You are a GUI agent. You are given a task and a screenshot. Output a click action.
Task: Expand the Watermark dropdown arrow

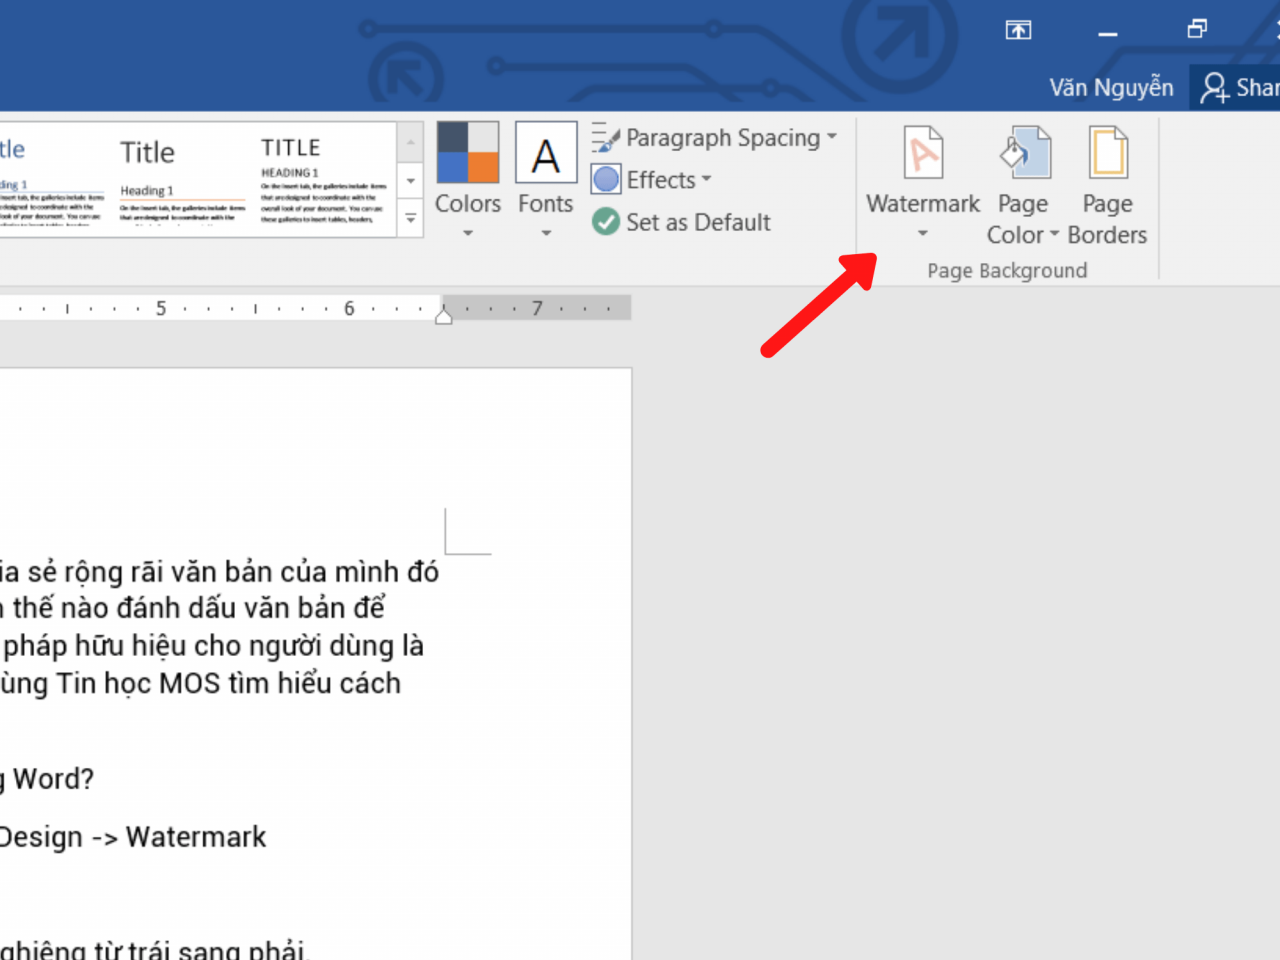923,234
